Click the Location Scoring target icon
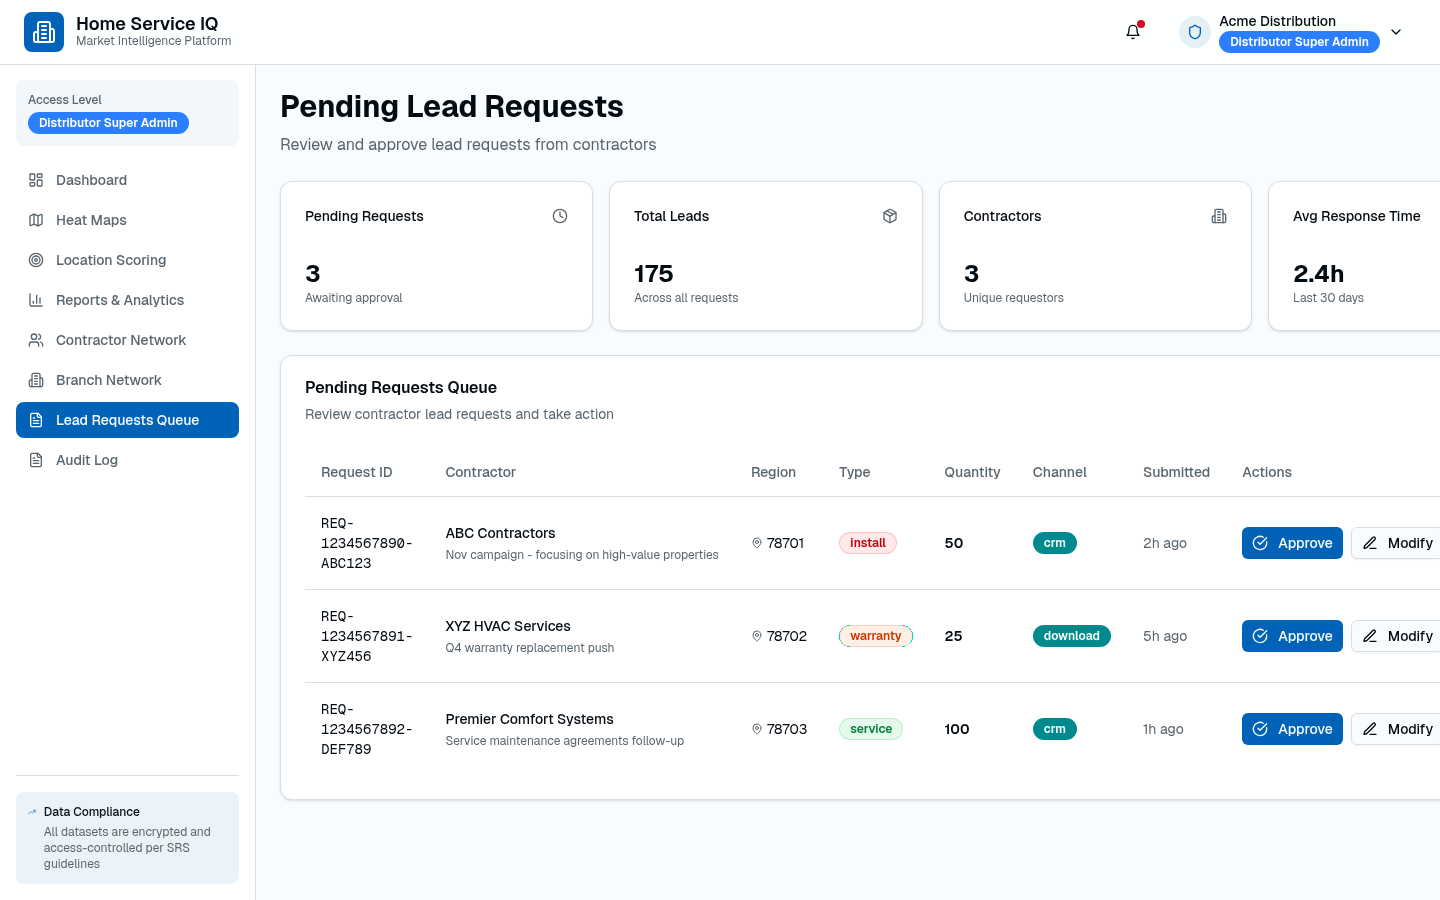The image size is (1440, 900). point(36,260)
